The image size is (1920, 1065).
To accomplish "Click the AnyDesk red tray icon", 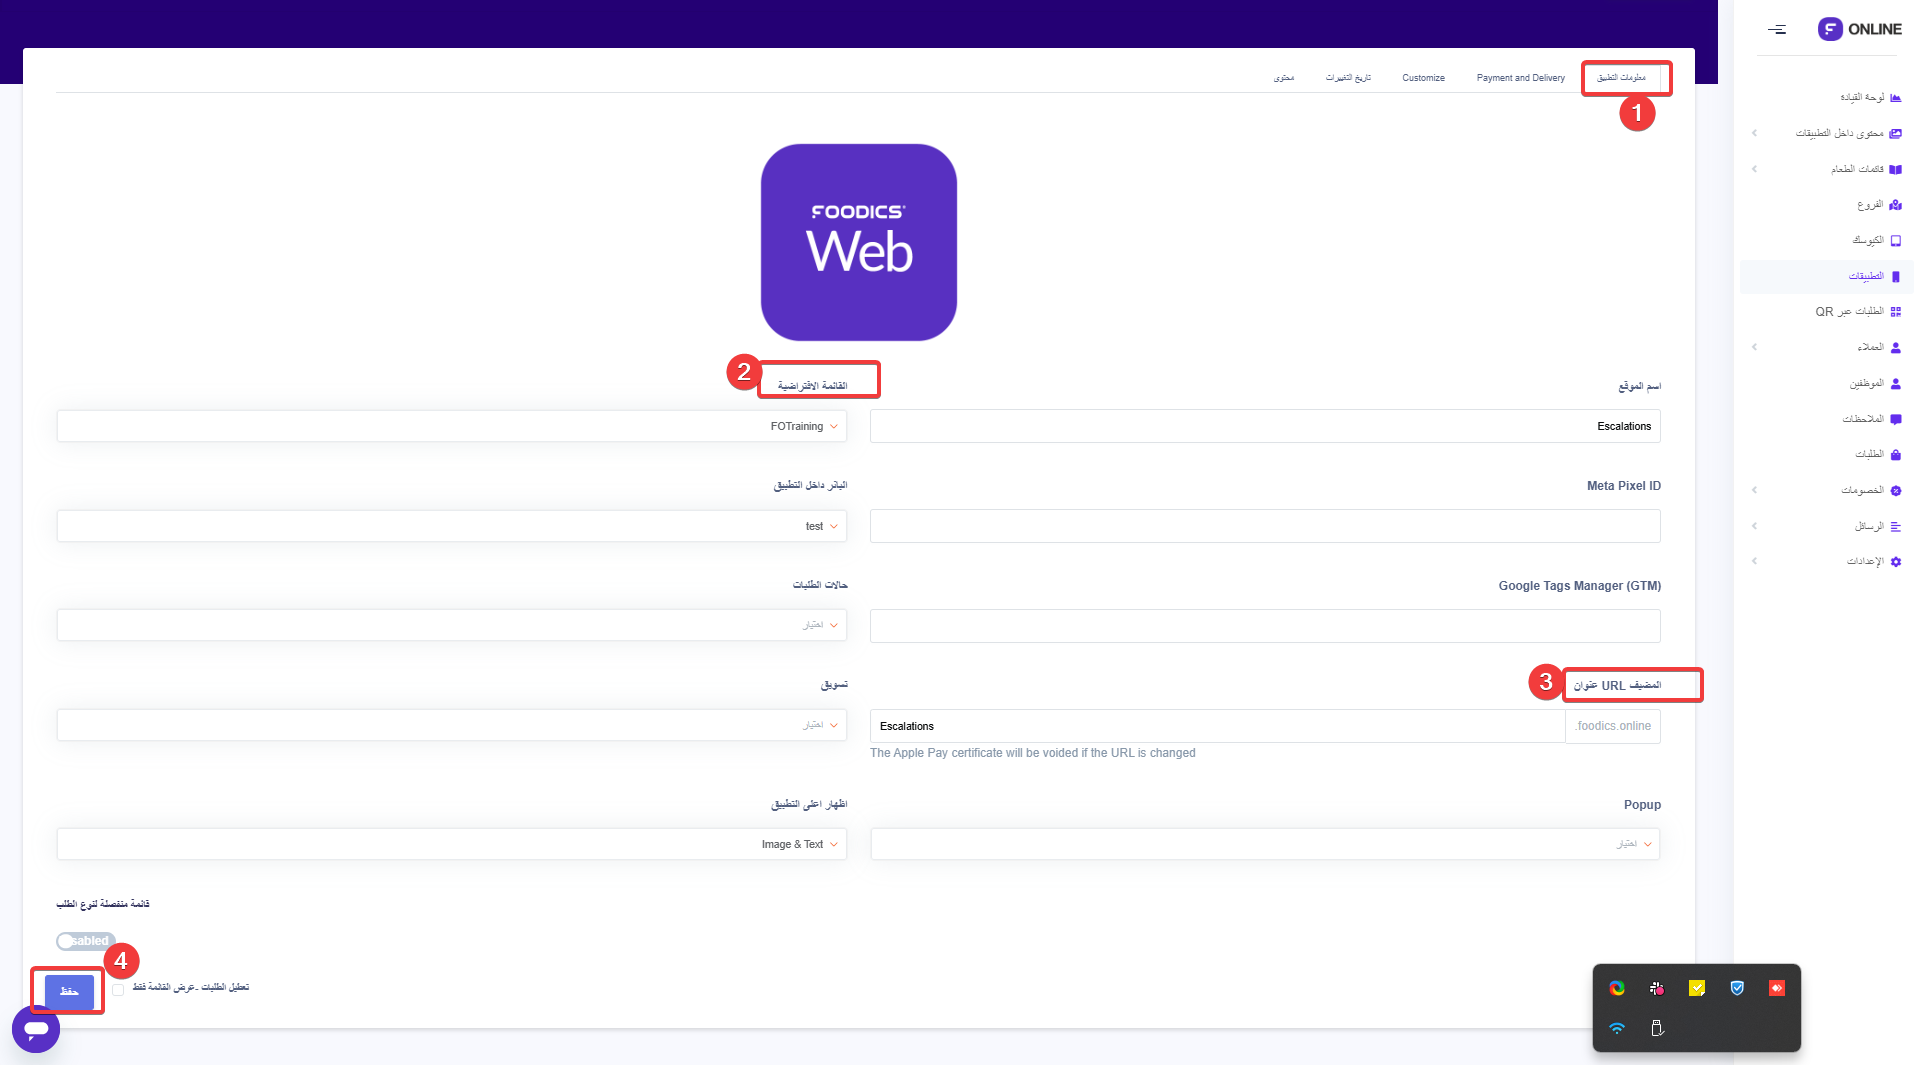I will coord(1777,988).
